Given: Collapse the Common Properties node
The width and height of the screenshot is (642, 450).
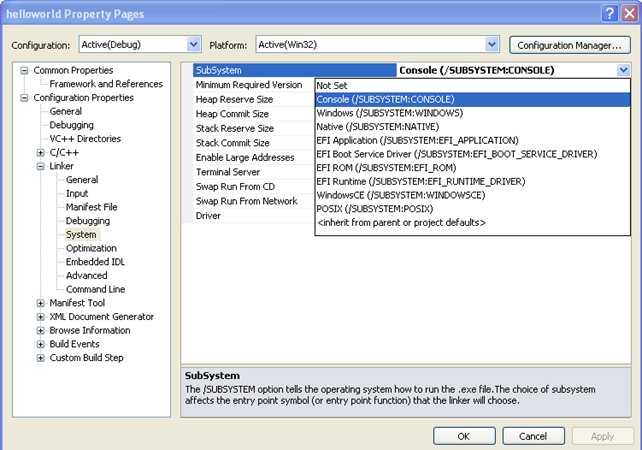Looking at the screenshot, I should pos(25,71).
